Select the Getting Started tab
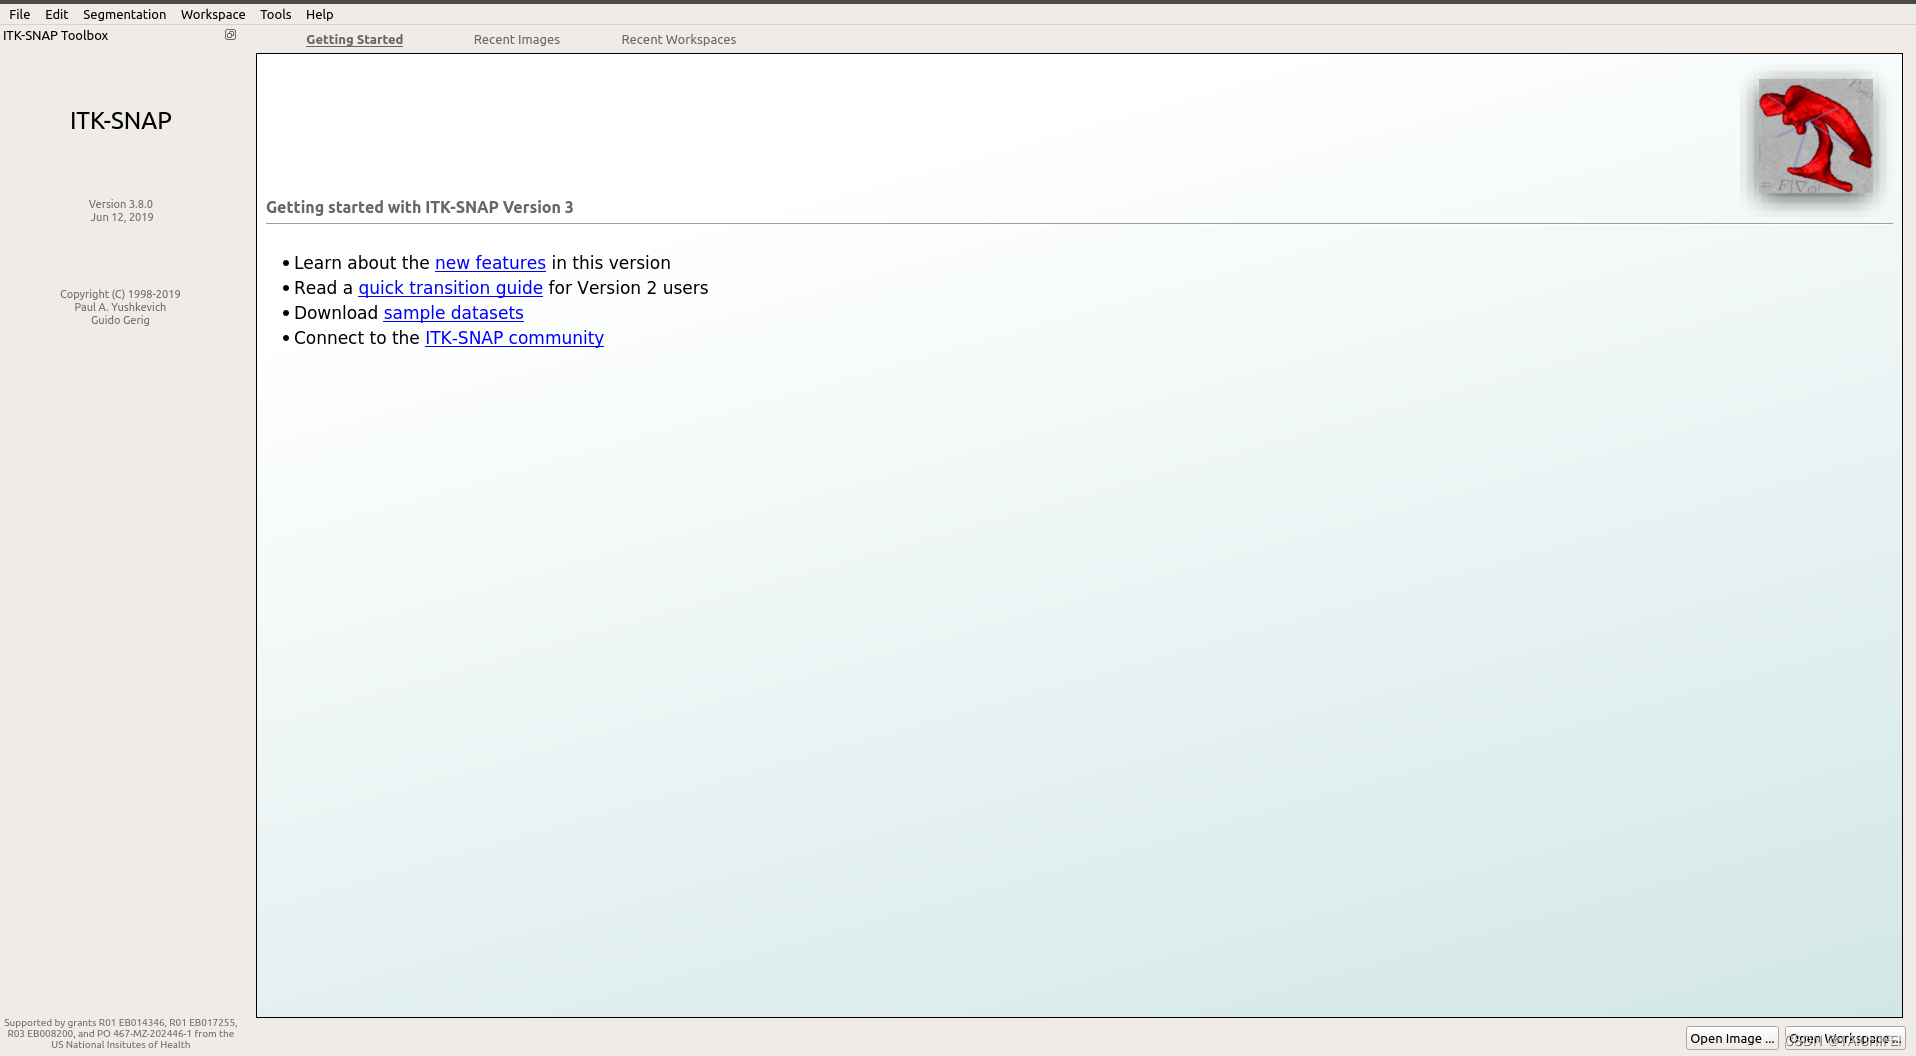The image size is (1916, 1056). click(x=354, y=39)
